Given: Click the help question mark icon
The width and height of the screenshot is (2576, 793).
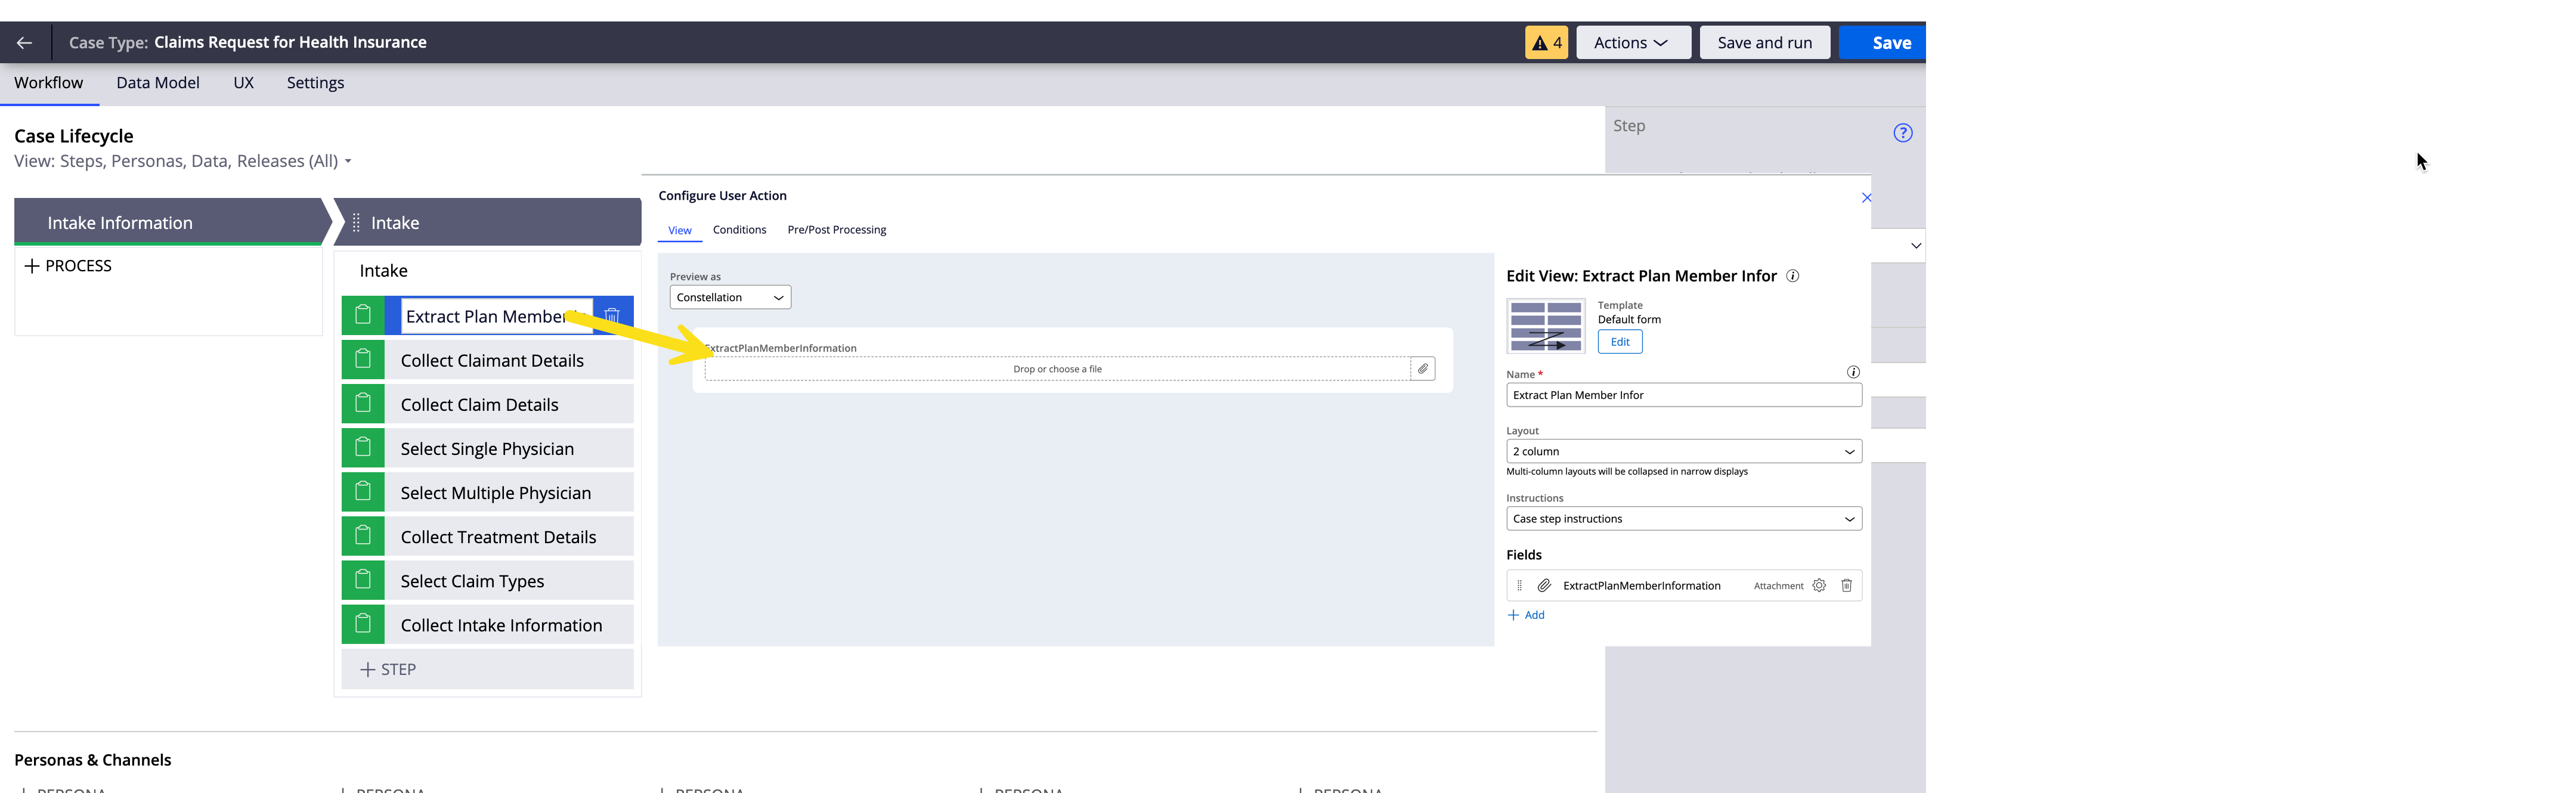Looking at the screenshot, I should (1902, 133).
